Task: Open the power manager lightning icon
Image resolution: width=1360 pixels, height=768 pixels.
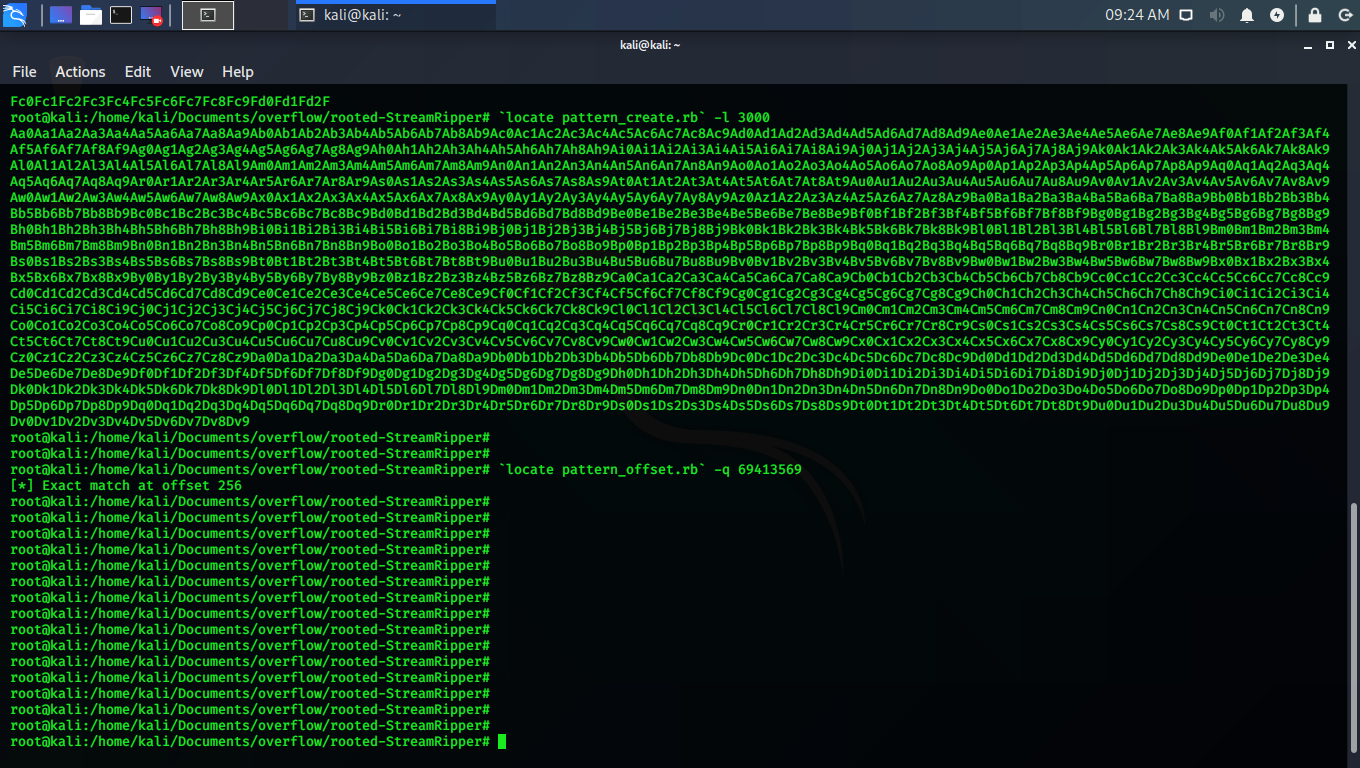Action: (1277, 15)
